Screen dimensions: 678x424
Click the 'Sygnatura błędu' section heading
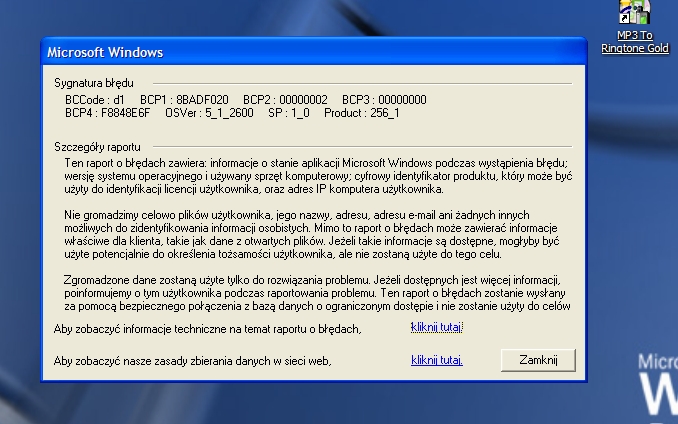point(93,83)
